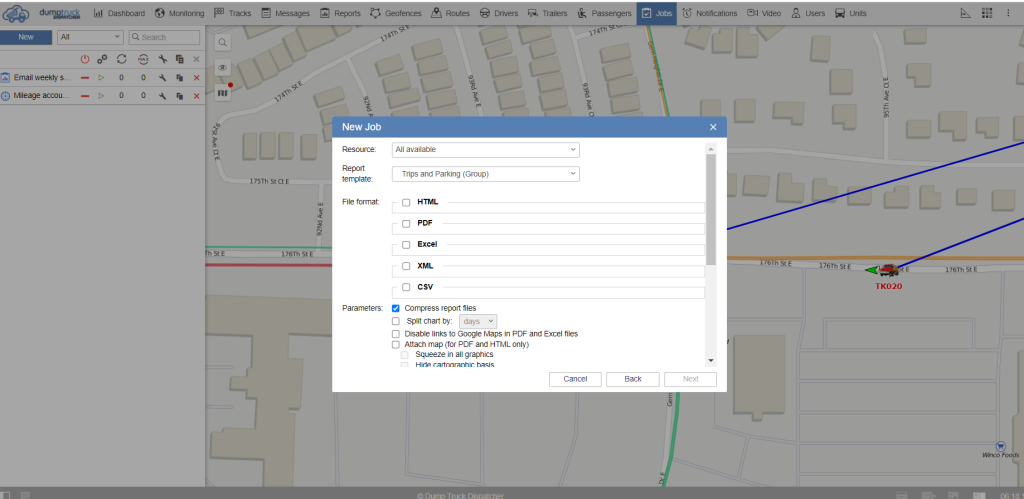Click the Dump Truck Dispatcher logo
This screenshot has width=1024, height=499.
tap(44, 13)
